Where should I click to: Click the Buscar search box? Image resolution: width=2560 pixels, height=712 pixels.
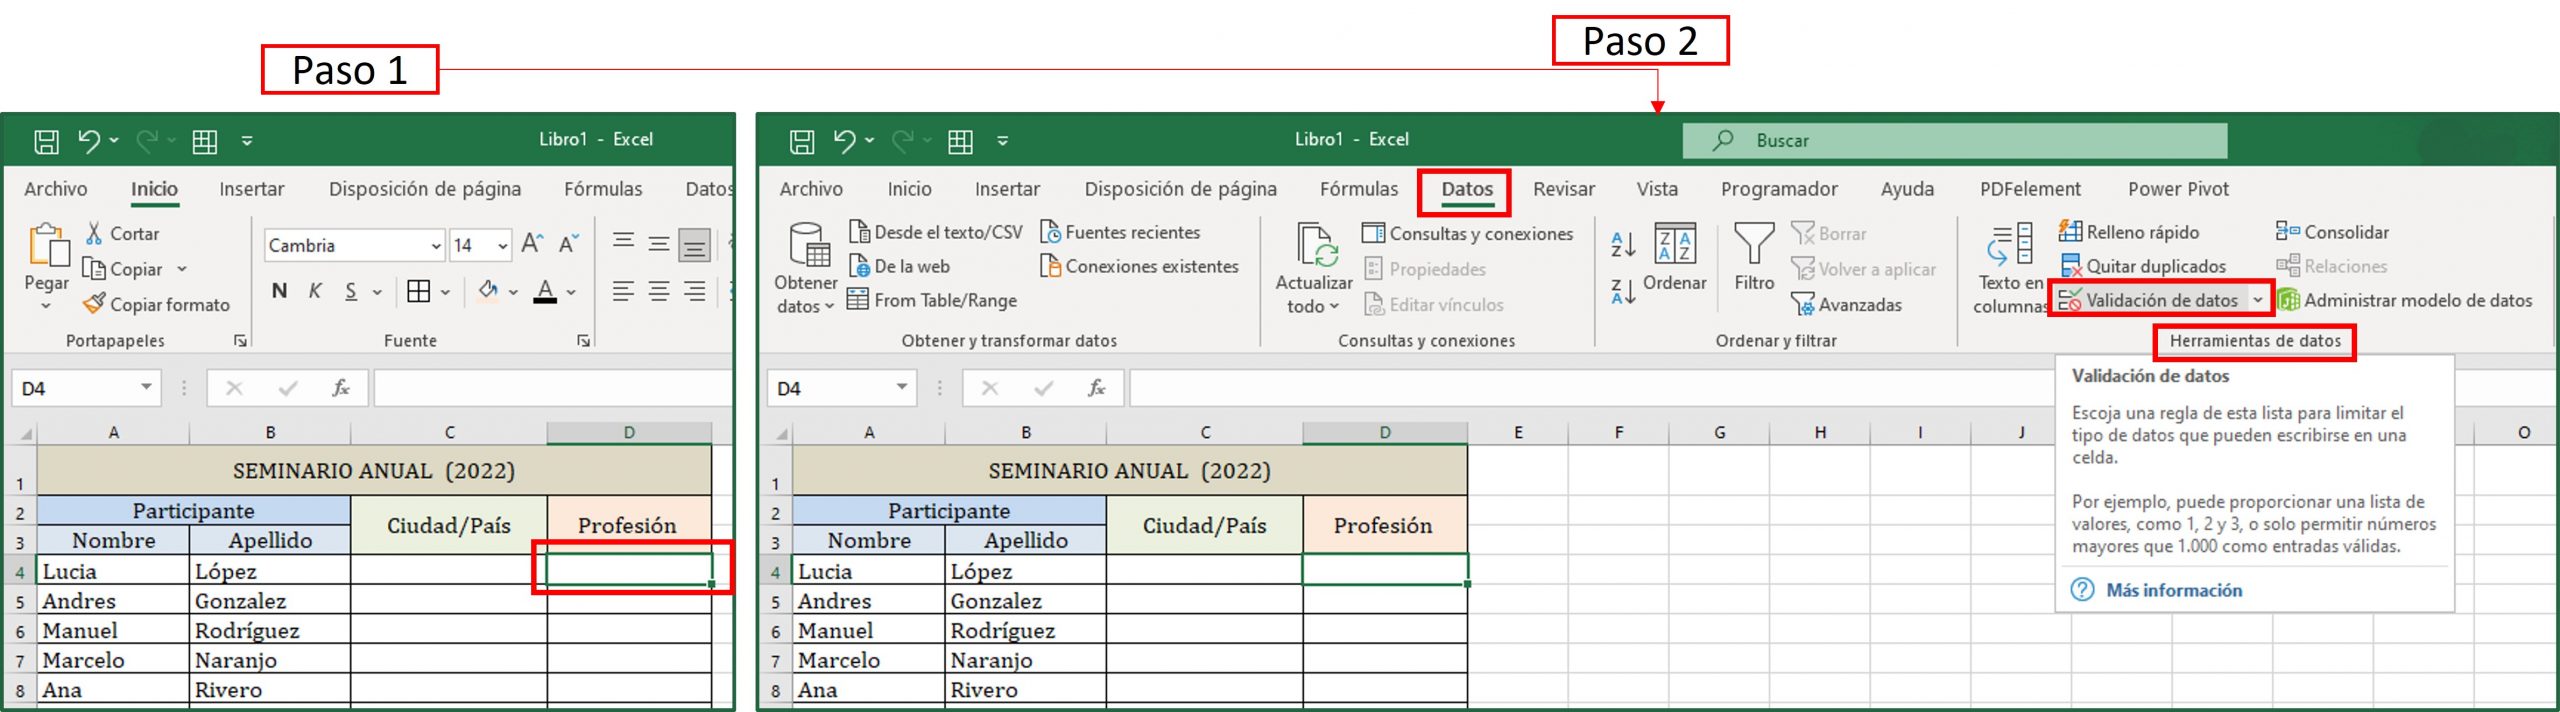pos(1955,141)
